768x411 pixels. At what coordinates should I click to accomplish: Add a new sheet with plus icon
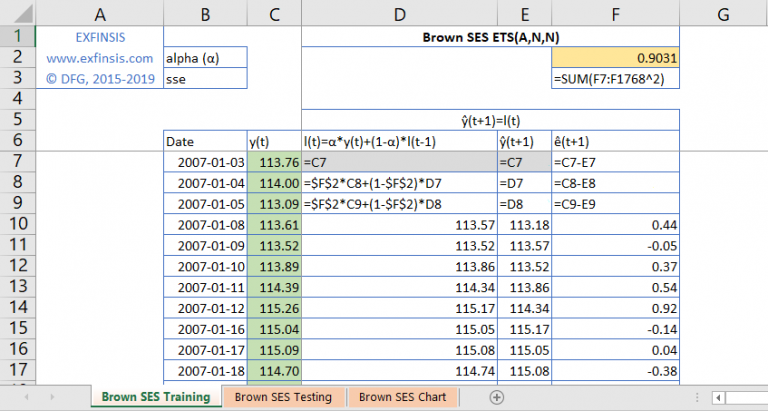coord(496,397)
